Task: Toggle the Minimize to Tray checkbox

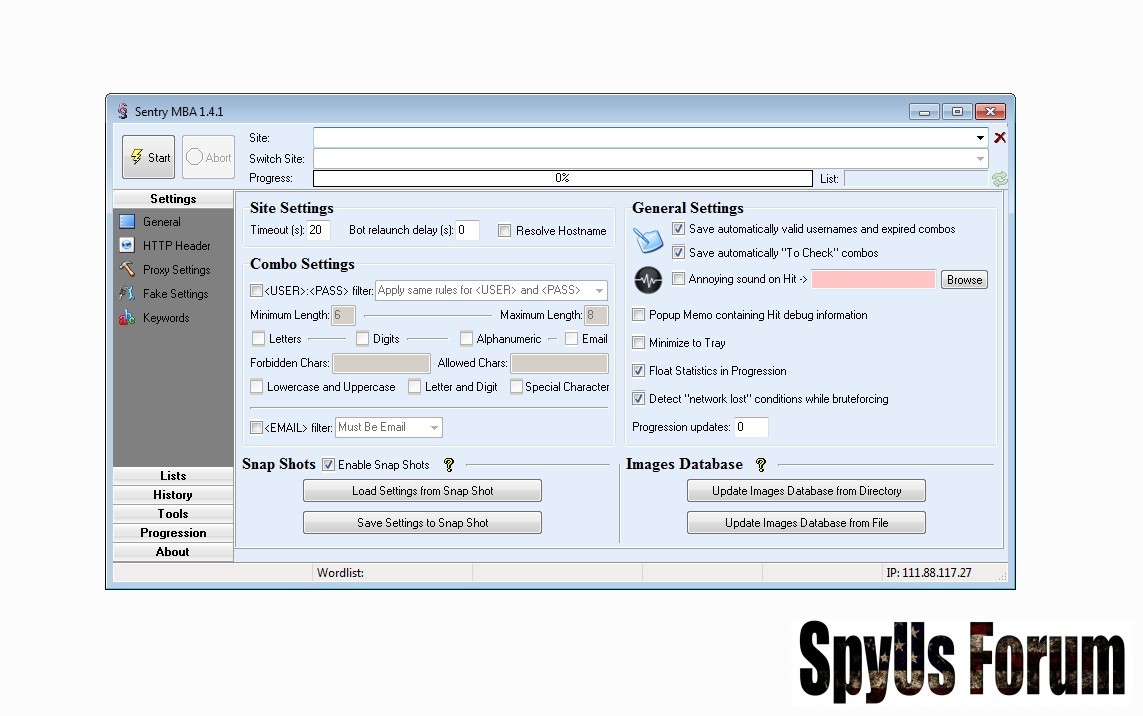Action: pyautogui.click(x=639, y=343)
